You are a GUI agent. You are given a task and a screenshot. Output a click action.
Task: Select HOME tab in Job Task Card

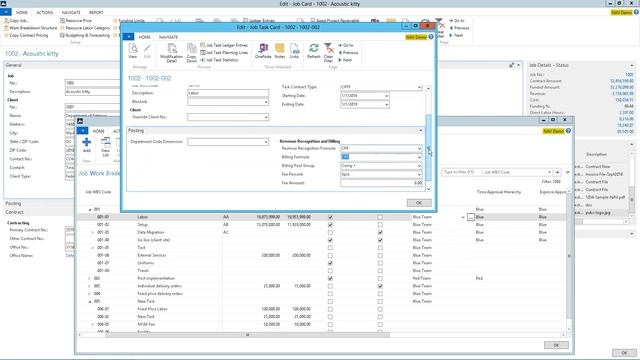coord(144,37)
